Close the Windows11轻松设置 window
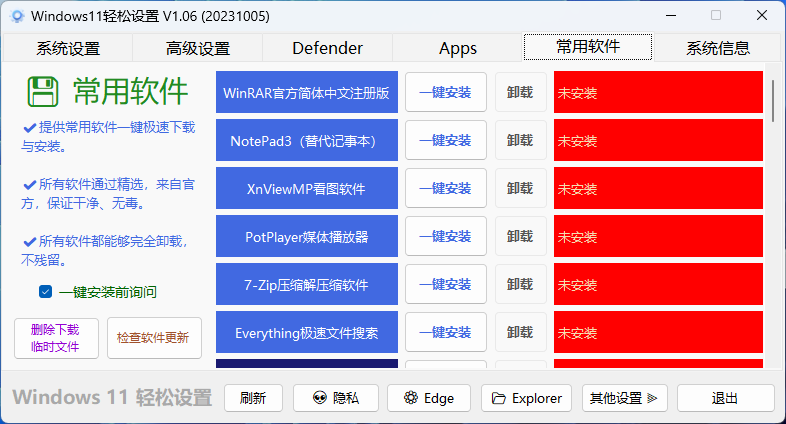The image size is (786, 424). pos(762,16)
